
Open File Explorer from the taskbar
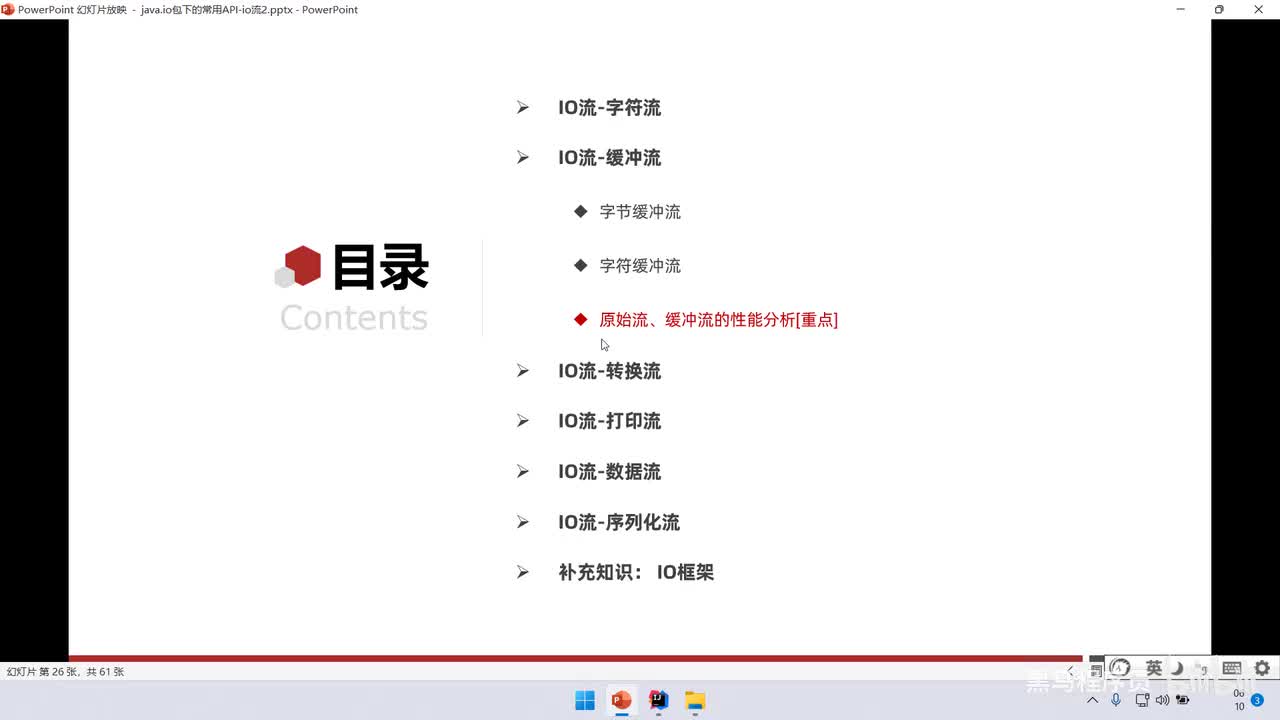click(695, 701)
